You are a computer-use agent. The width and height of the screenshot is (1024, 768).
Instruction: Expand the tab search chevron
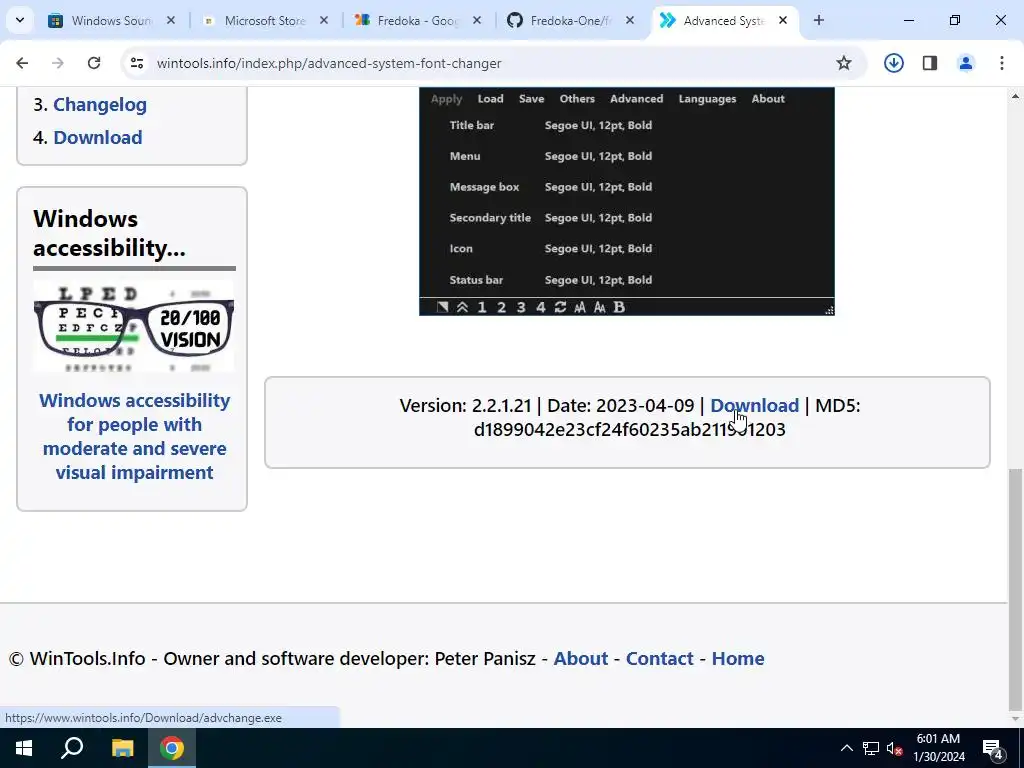point(20,20)
